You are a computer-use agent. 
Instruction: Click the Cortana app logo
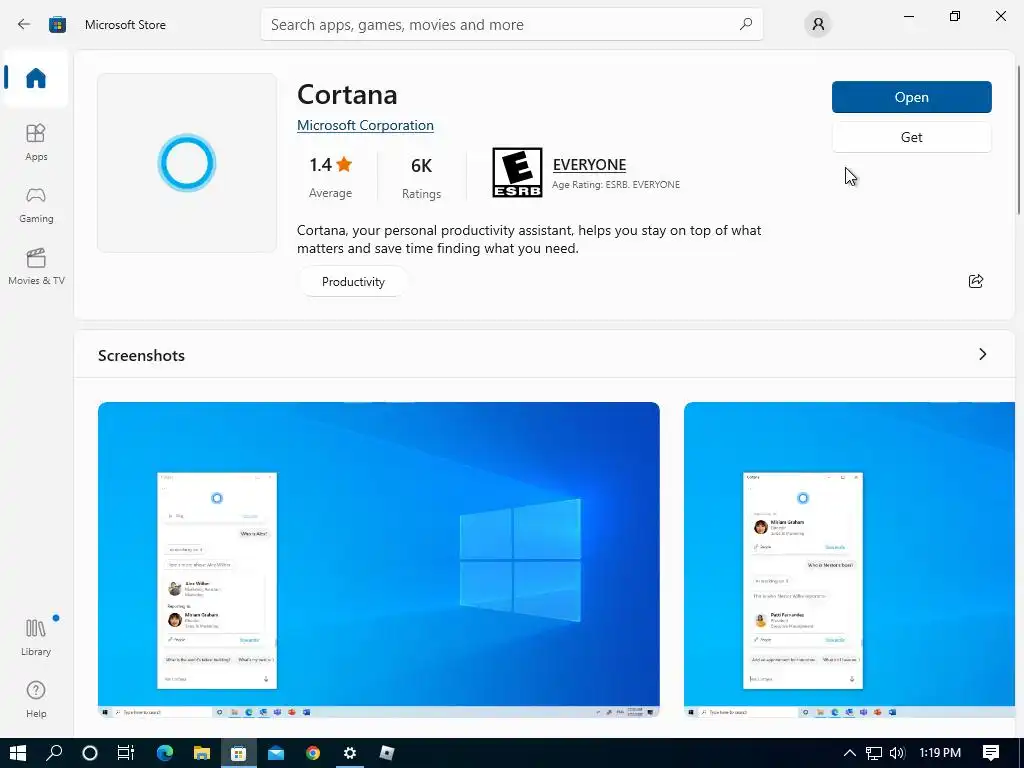tap(187, 163)
